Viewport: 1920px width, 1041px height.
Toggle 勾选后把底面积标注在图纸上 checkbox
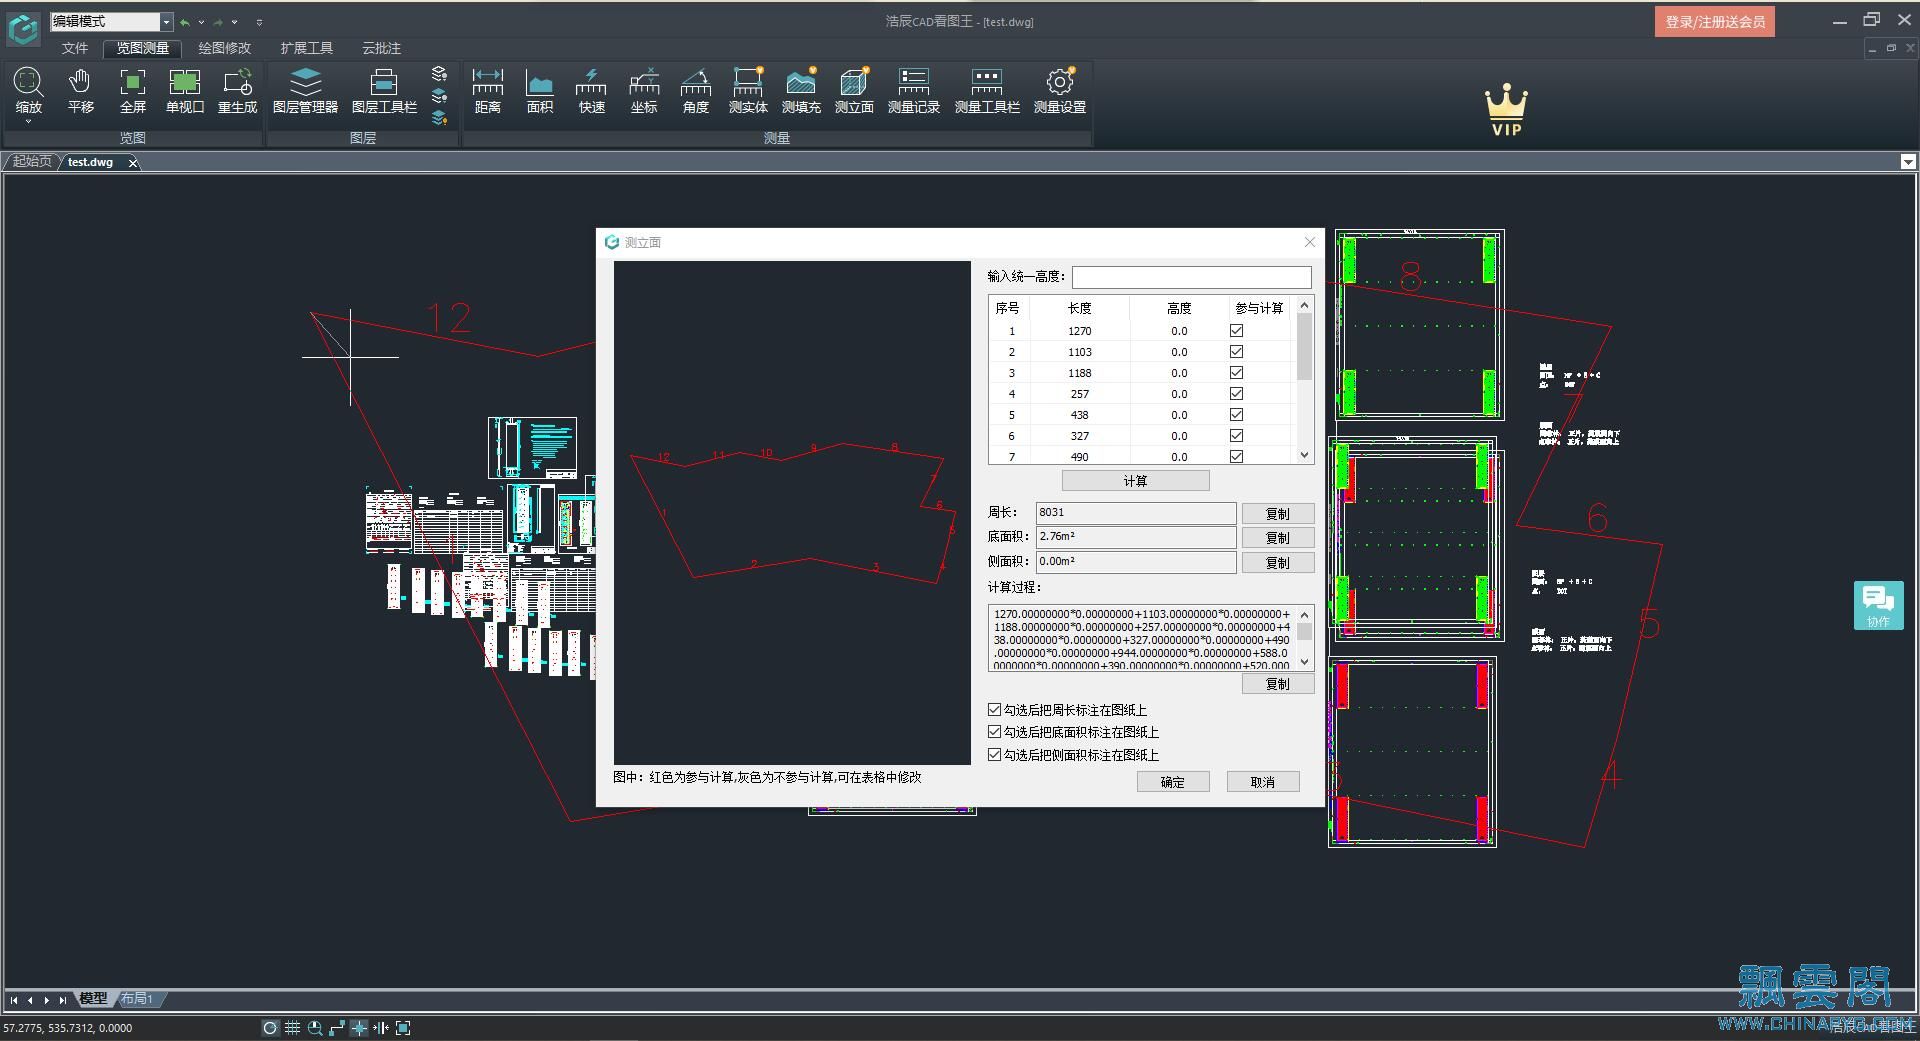click(x=994, y=732)
